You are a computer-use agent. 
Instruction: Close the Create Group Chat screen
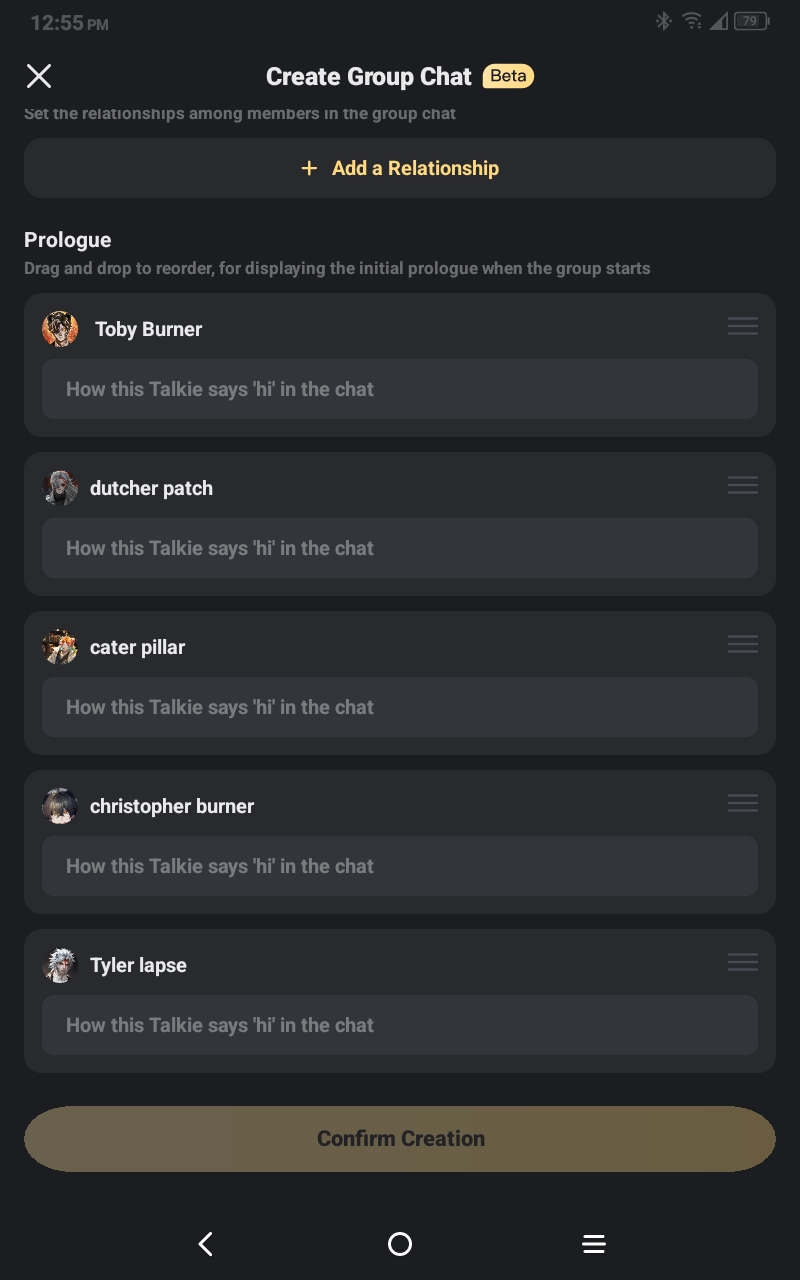[x=39, y=76]
